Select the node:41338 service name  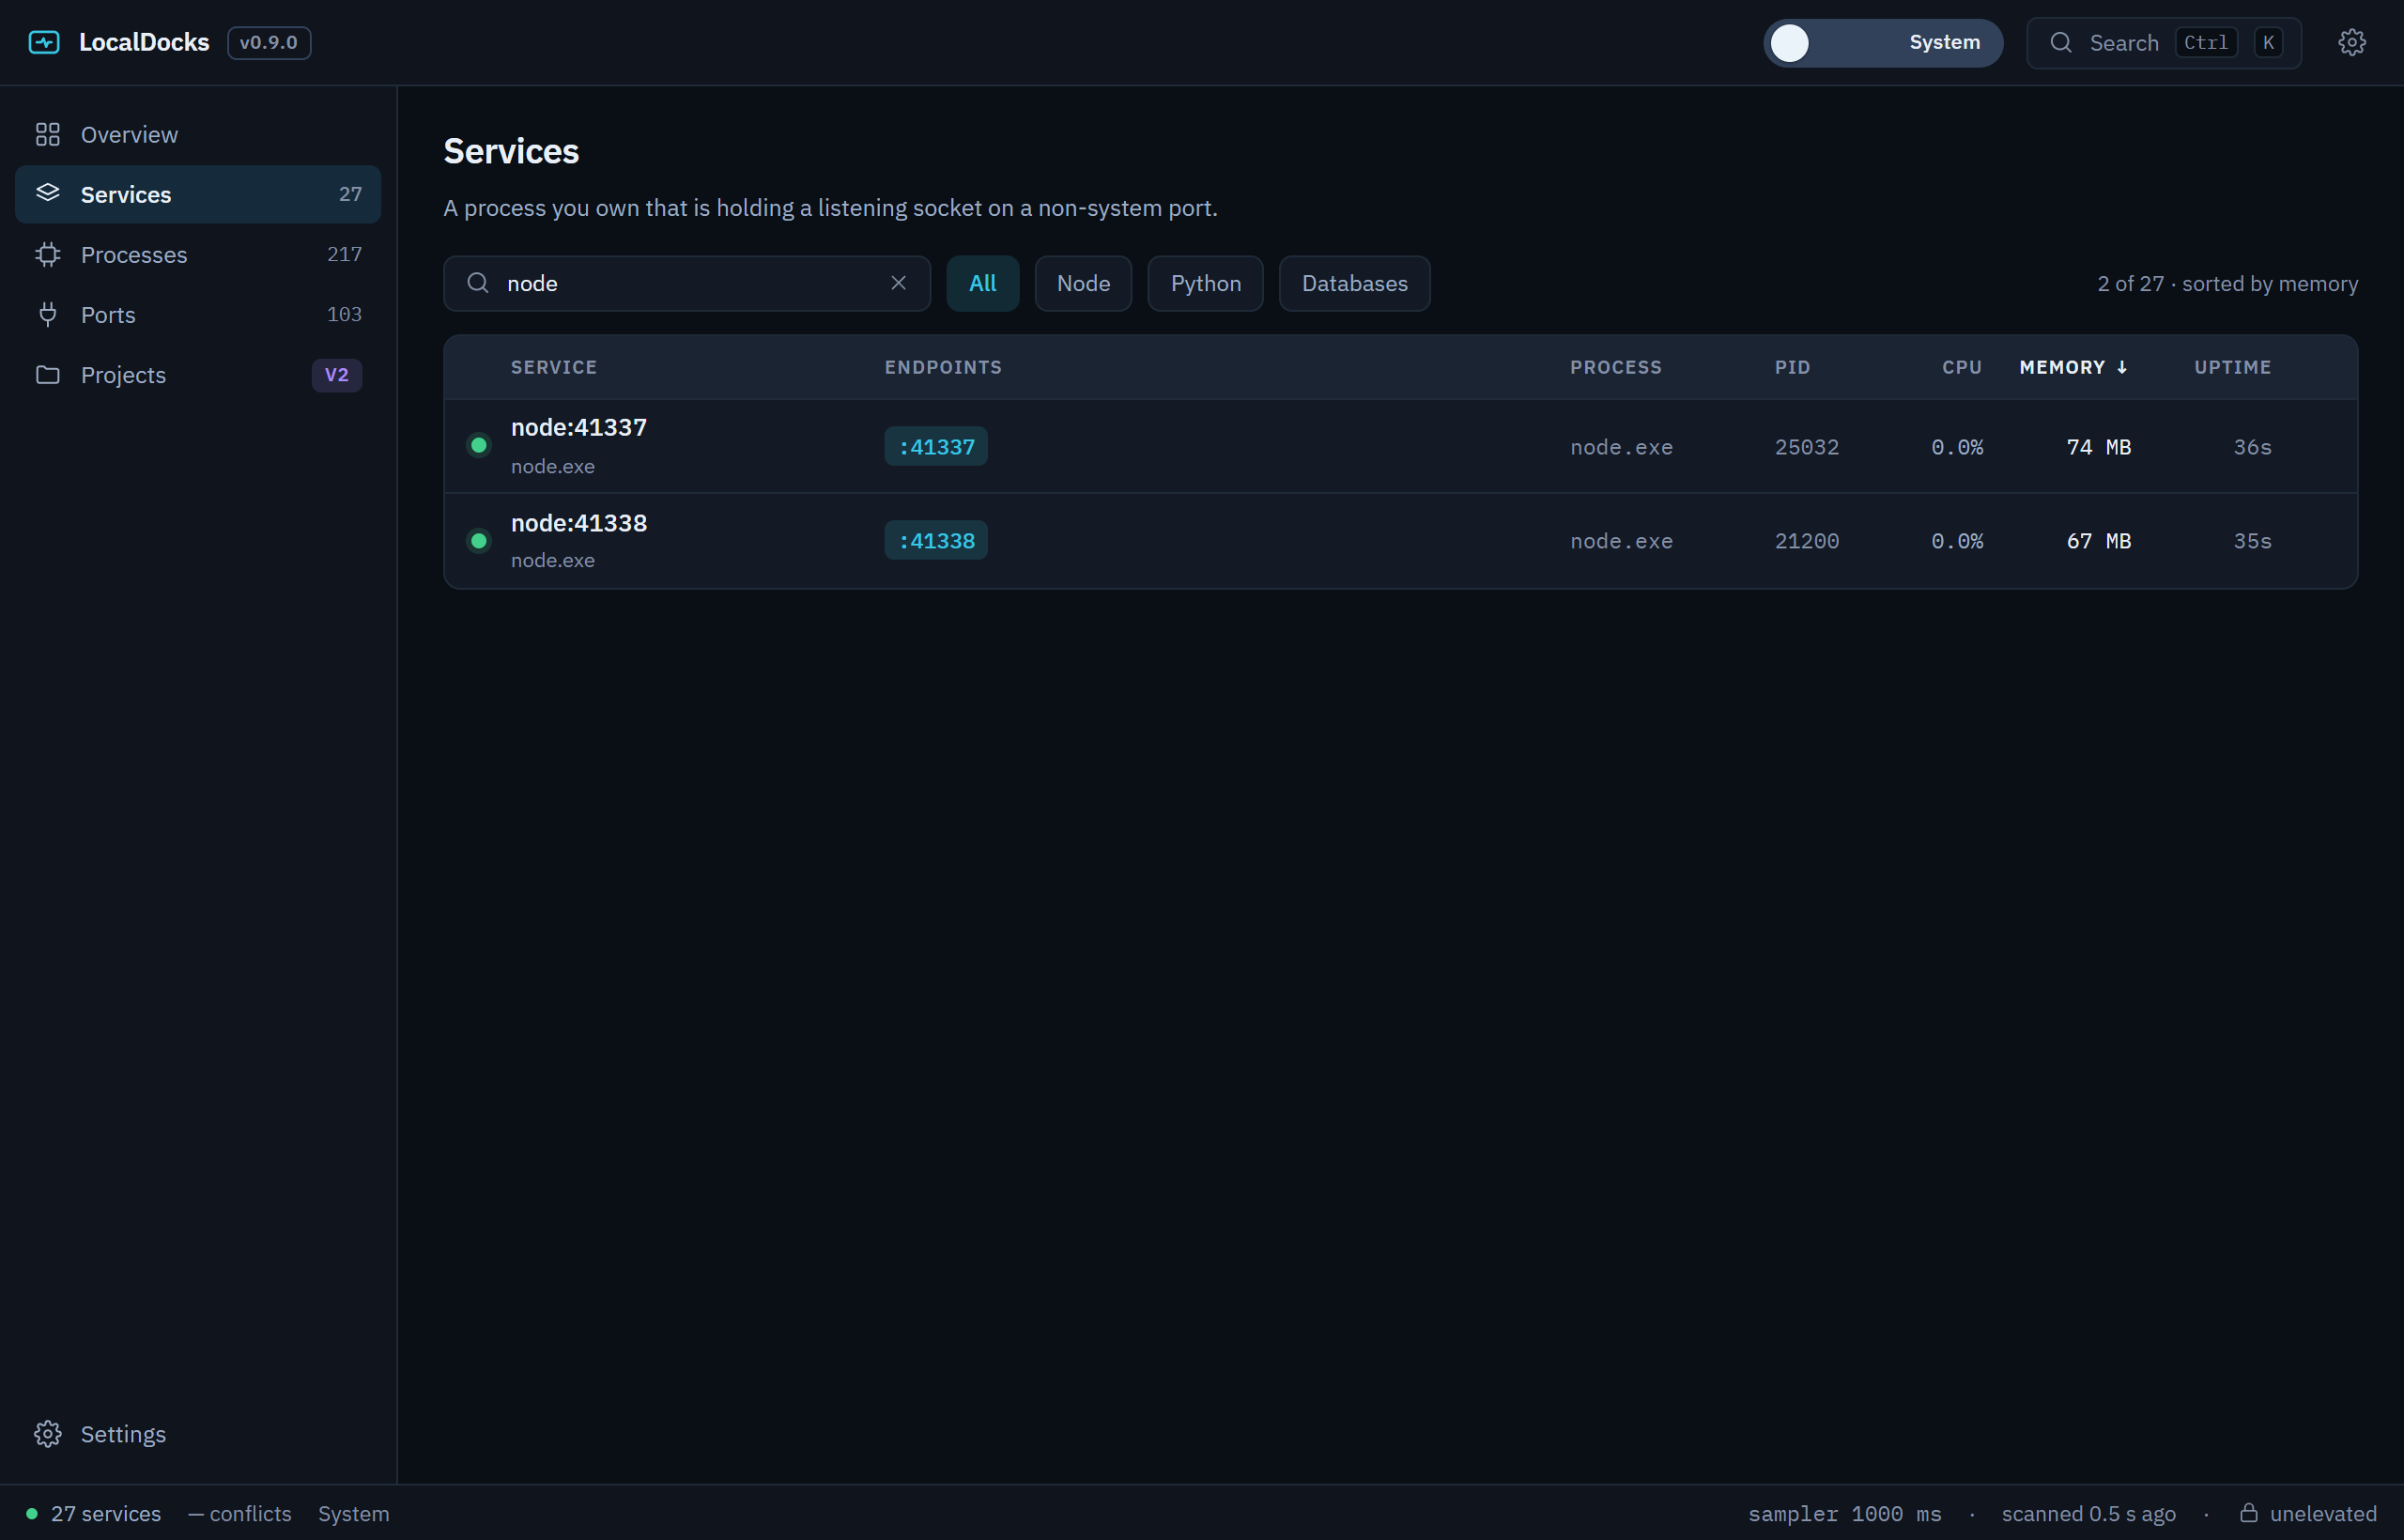579,523
